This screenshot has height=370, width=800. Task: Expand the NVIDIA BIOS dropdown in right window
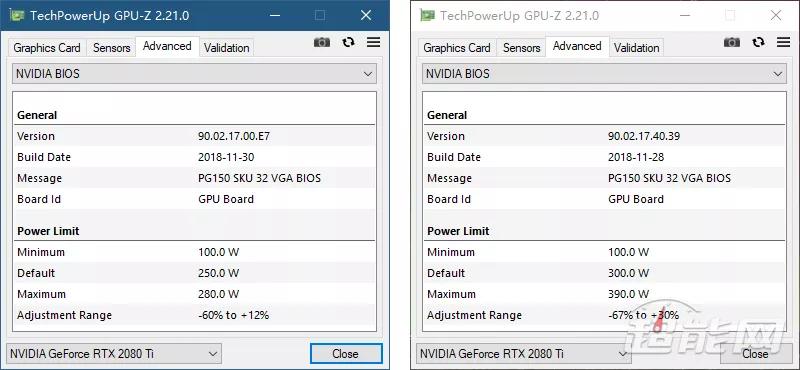coord(605,73)
